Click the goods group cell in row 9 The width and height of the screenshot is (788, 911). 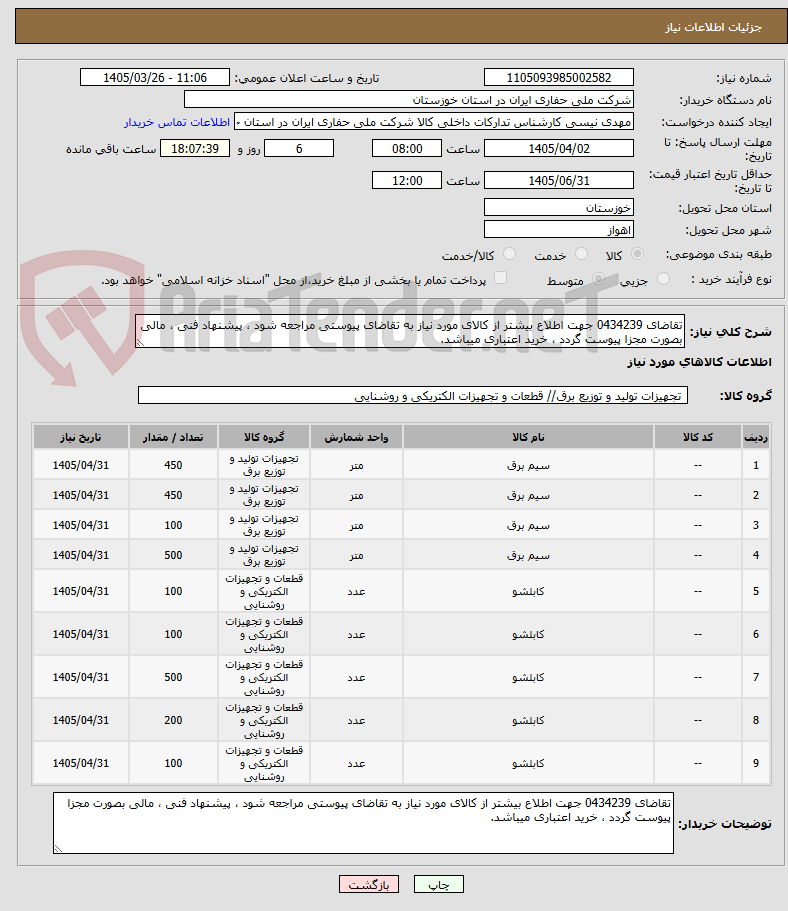264,763
